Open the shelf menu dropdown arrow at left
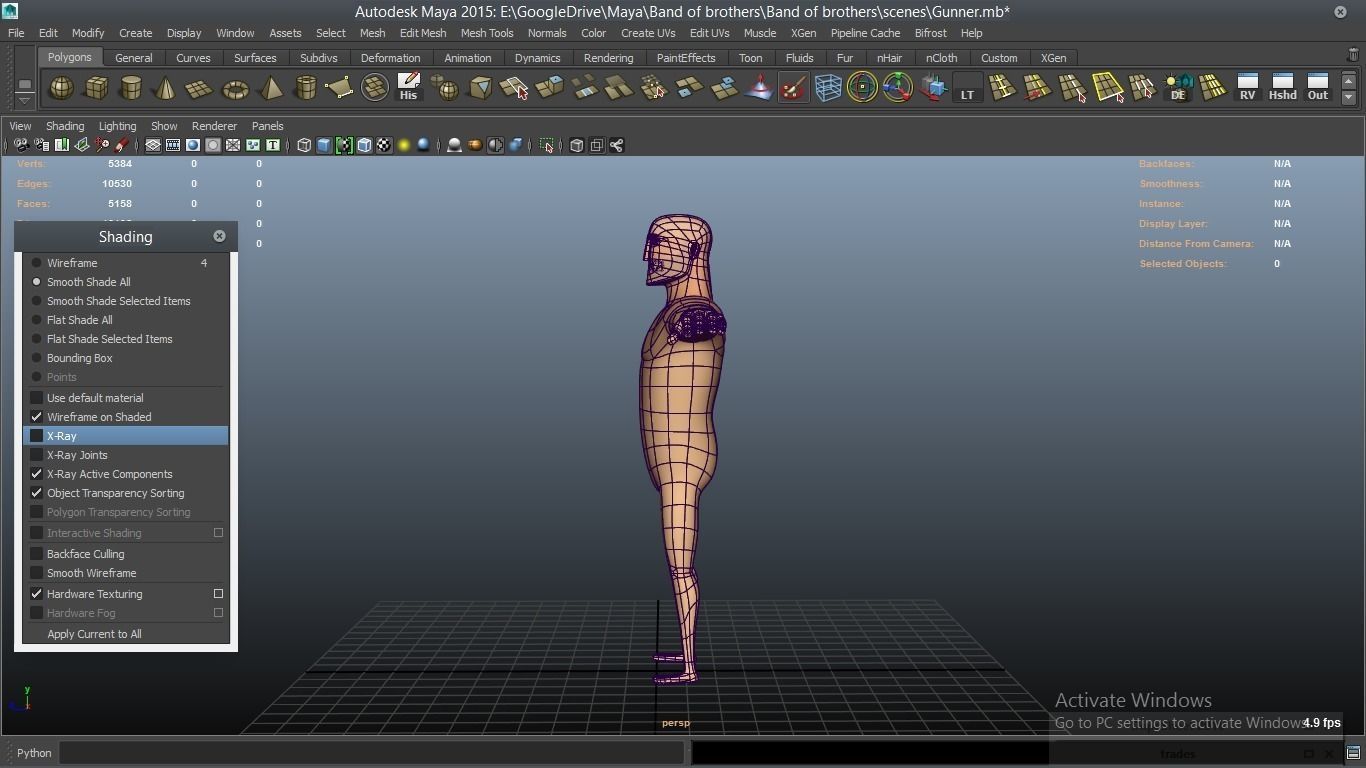The image size is (1366, 768). point(24,100)
